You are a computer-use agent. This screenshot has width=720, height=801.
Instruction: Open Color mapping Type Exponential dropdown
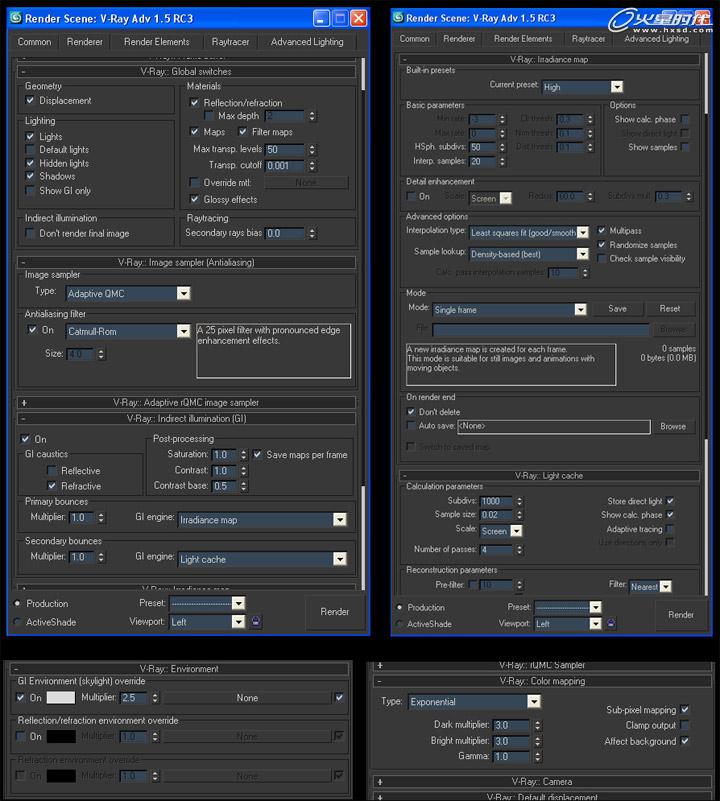point(475,701)
